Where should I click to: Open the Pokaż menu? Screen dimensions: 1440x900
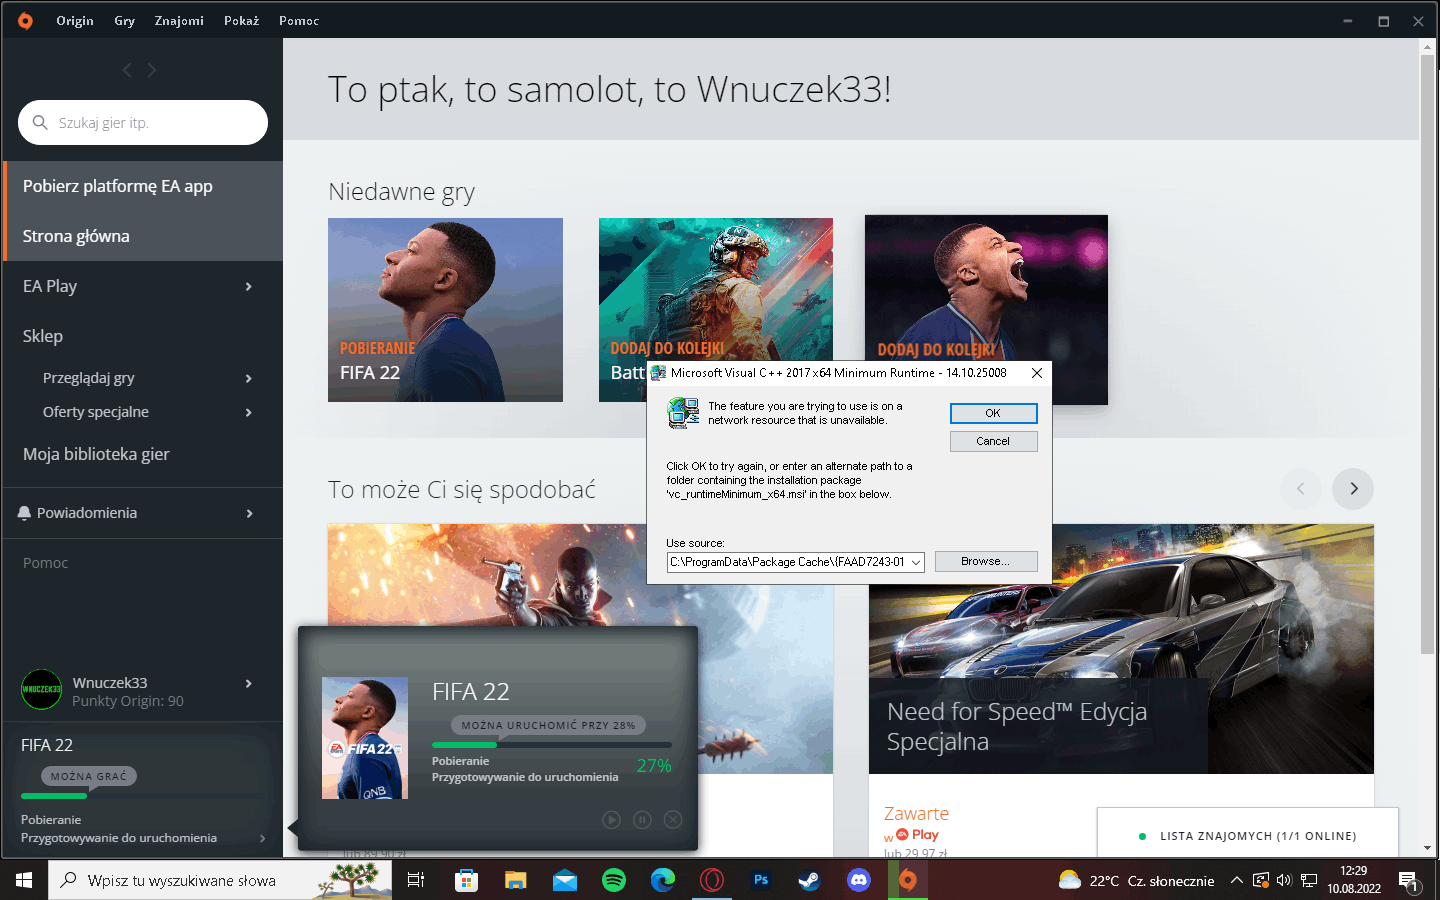241,20
